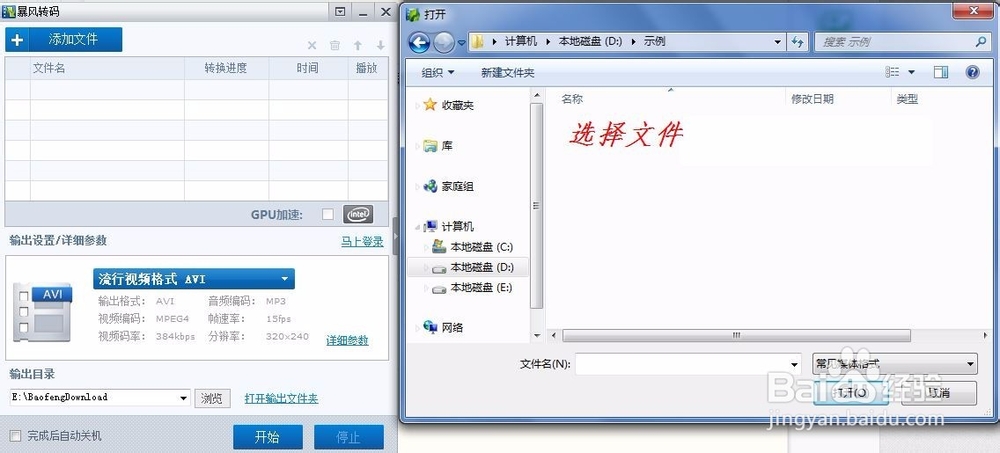Select 本地磁盘 (D:) in navigation tree

point(482,267)
